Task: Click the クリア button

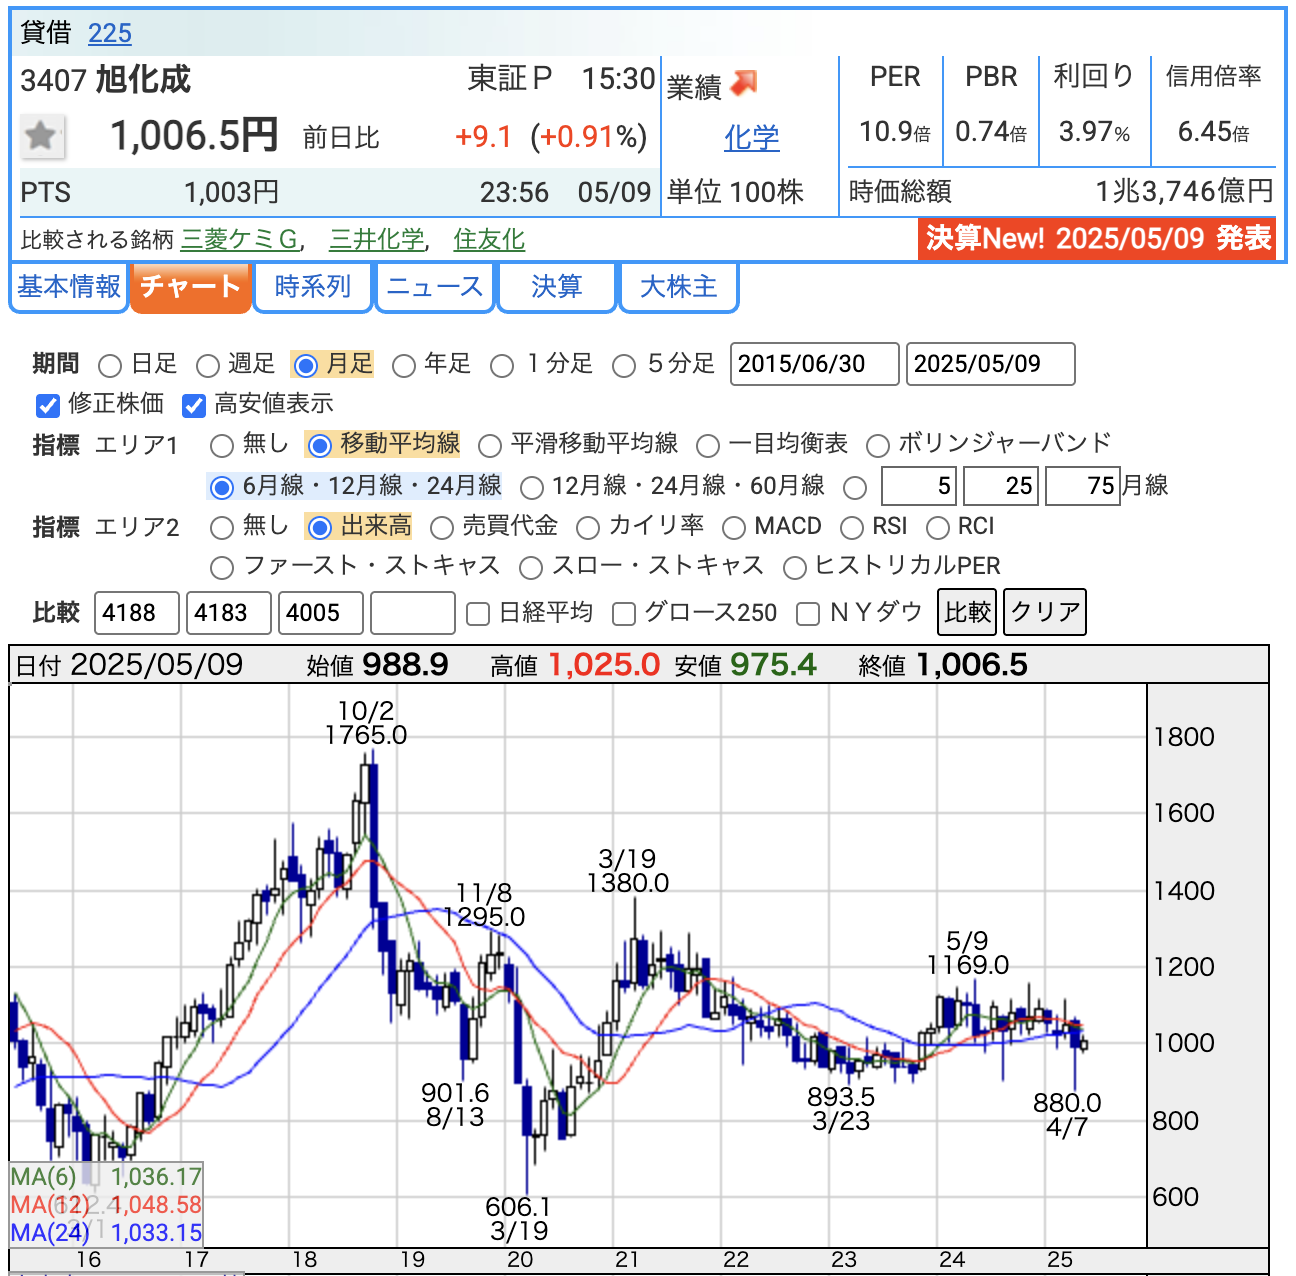Action: [1045, 612]
